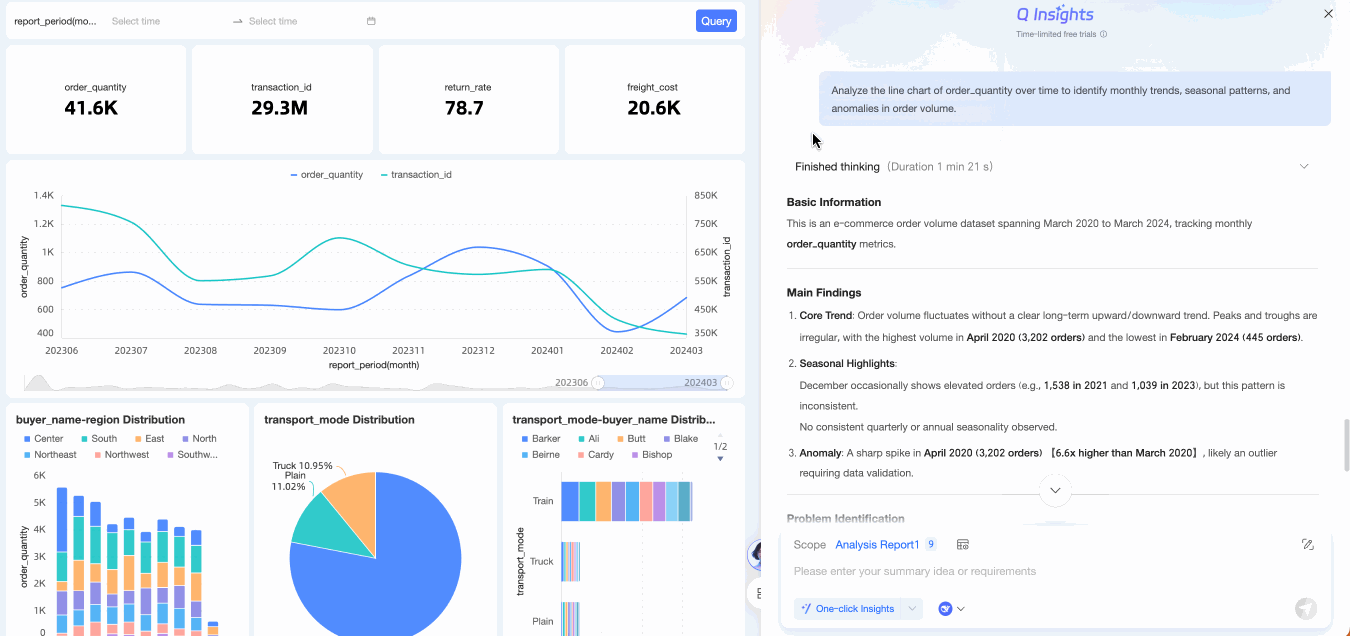Toggle Northeast legend item
This screenshot has width=1350, height=636.
(x=48, y=455)
